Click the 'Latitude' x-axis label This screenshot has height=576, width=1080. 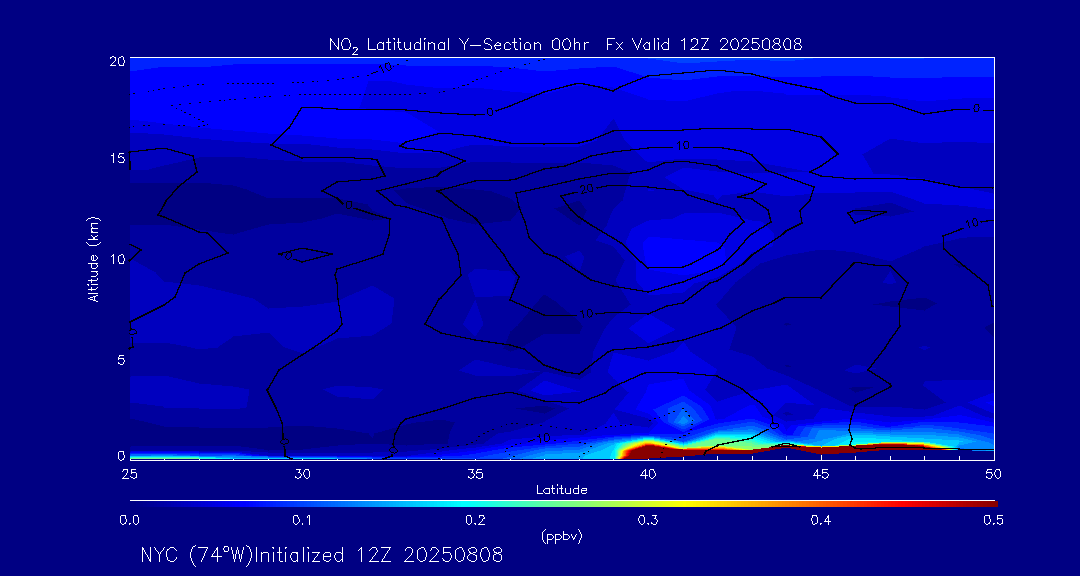point(561,489)
